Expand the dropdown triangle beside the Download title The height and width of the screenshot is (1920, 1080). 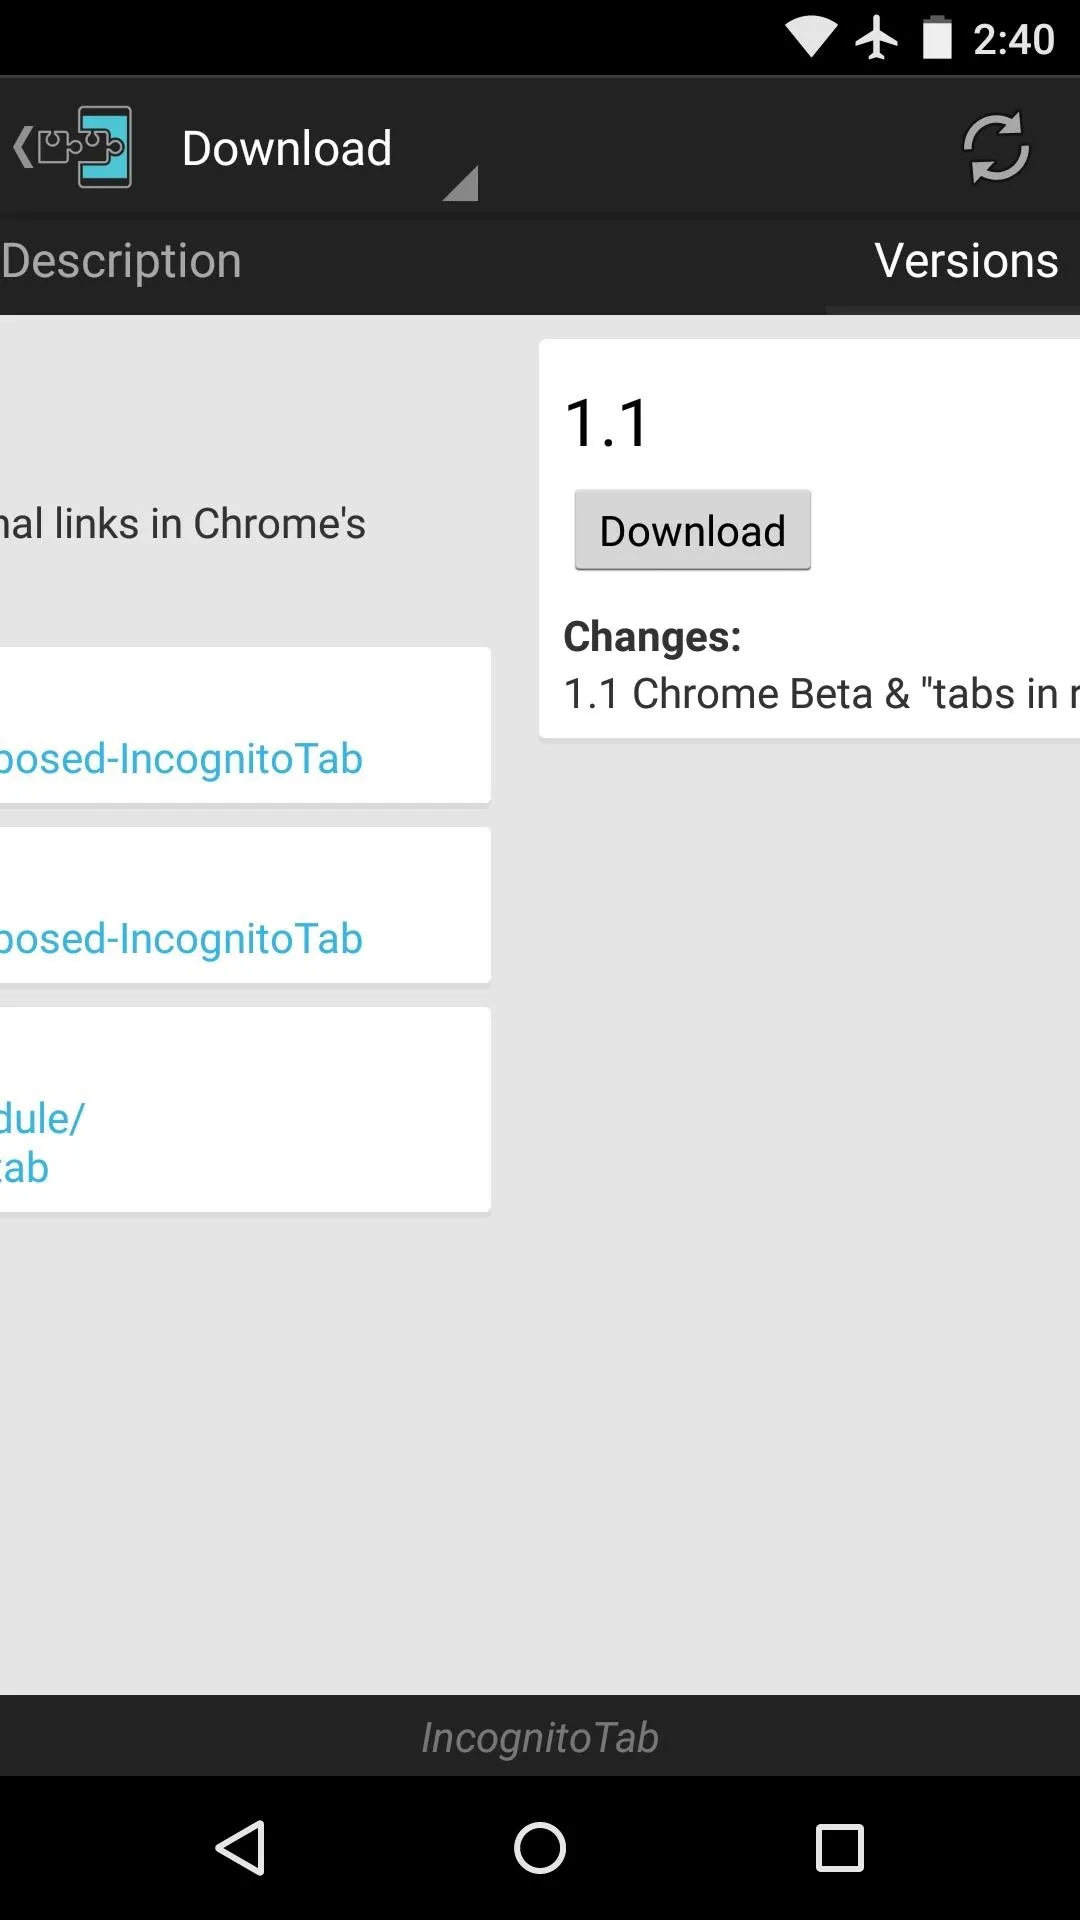[460, 183]
